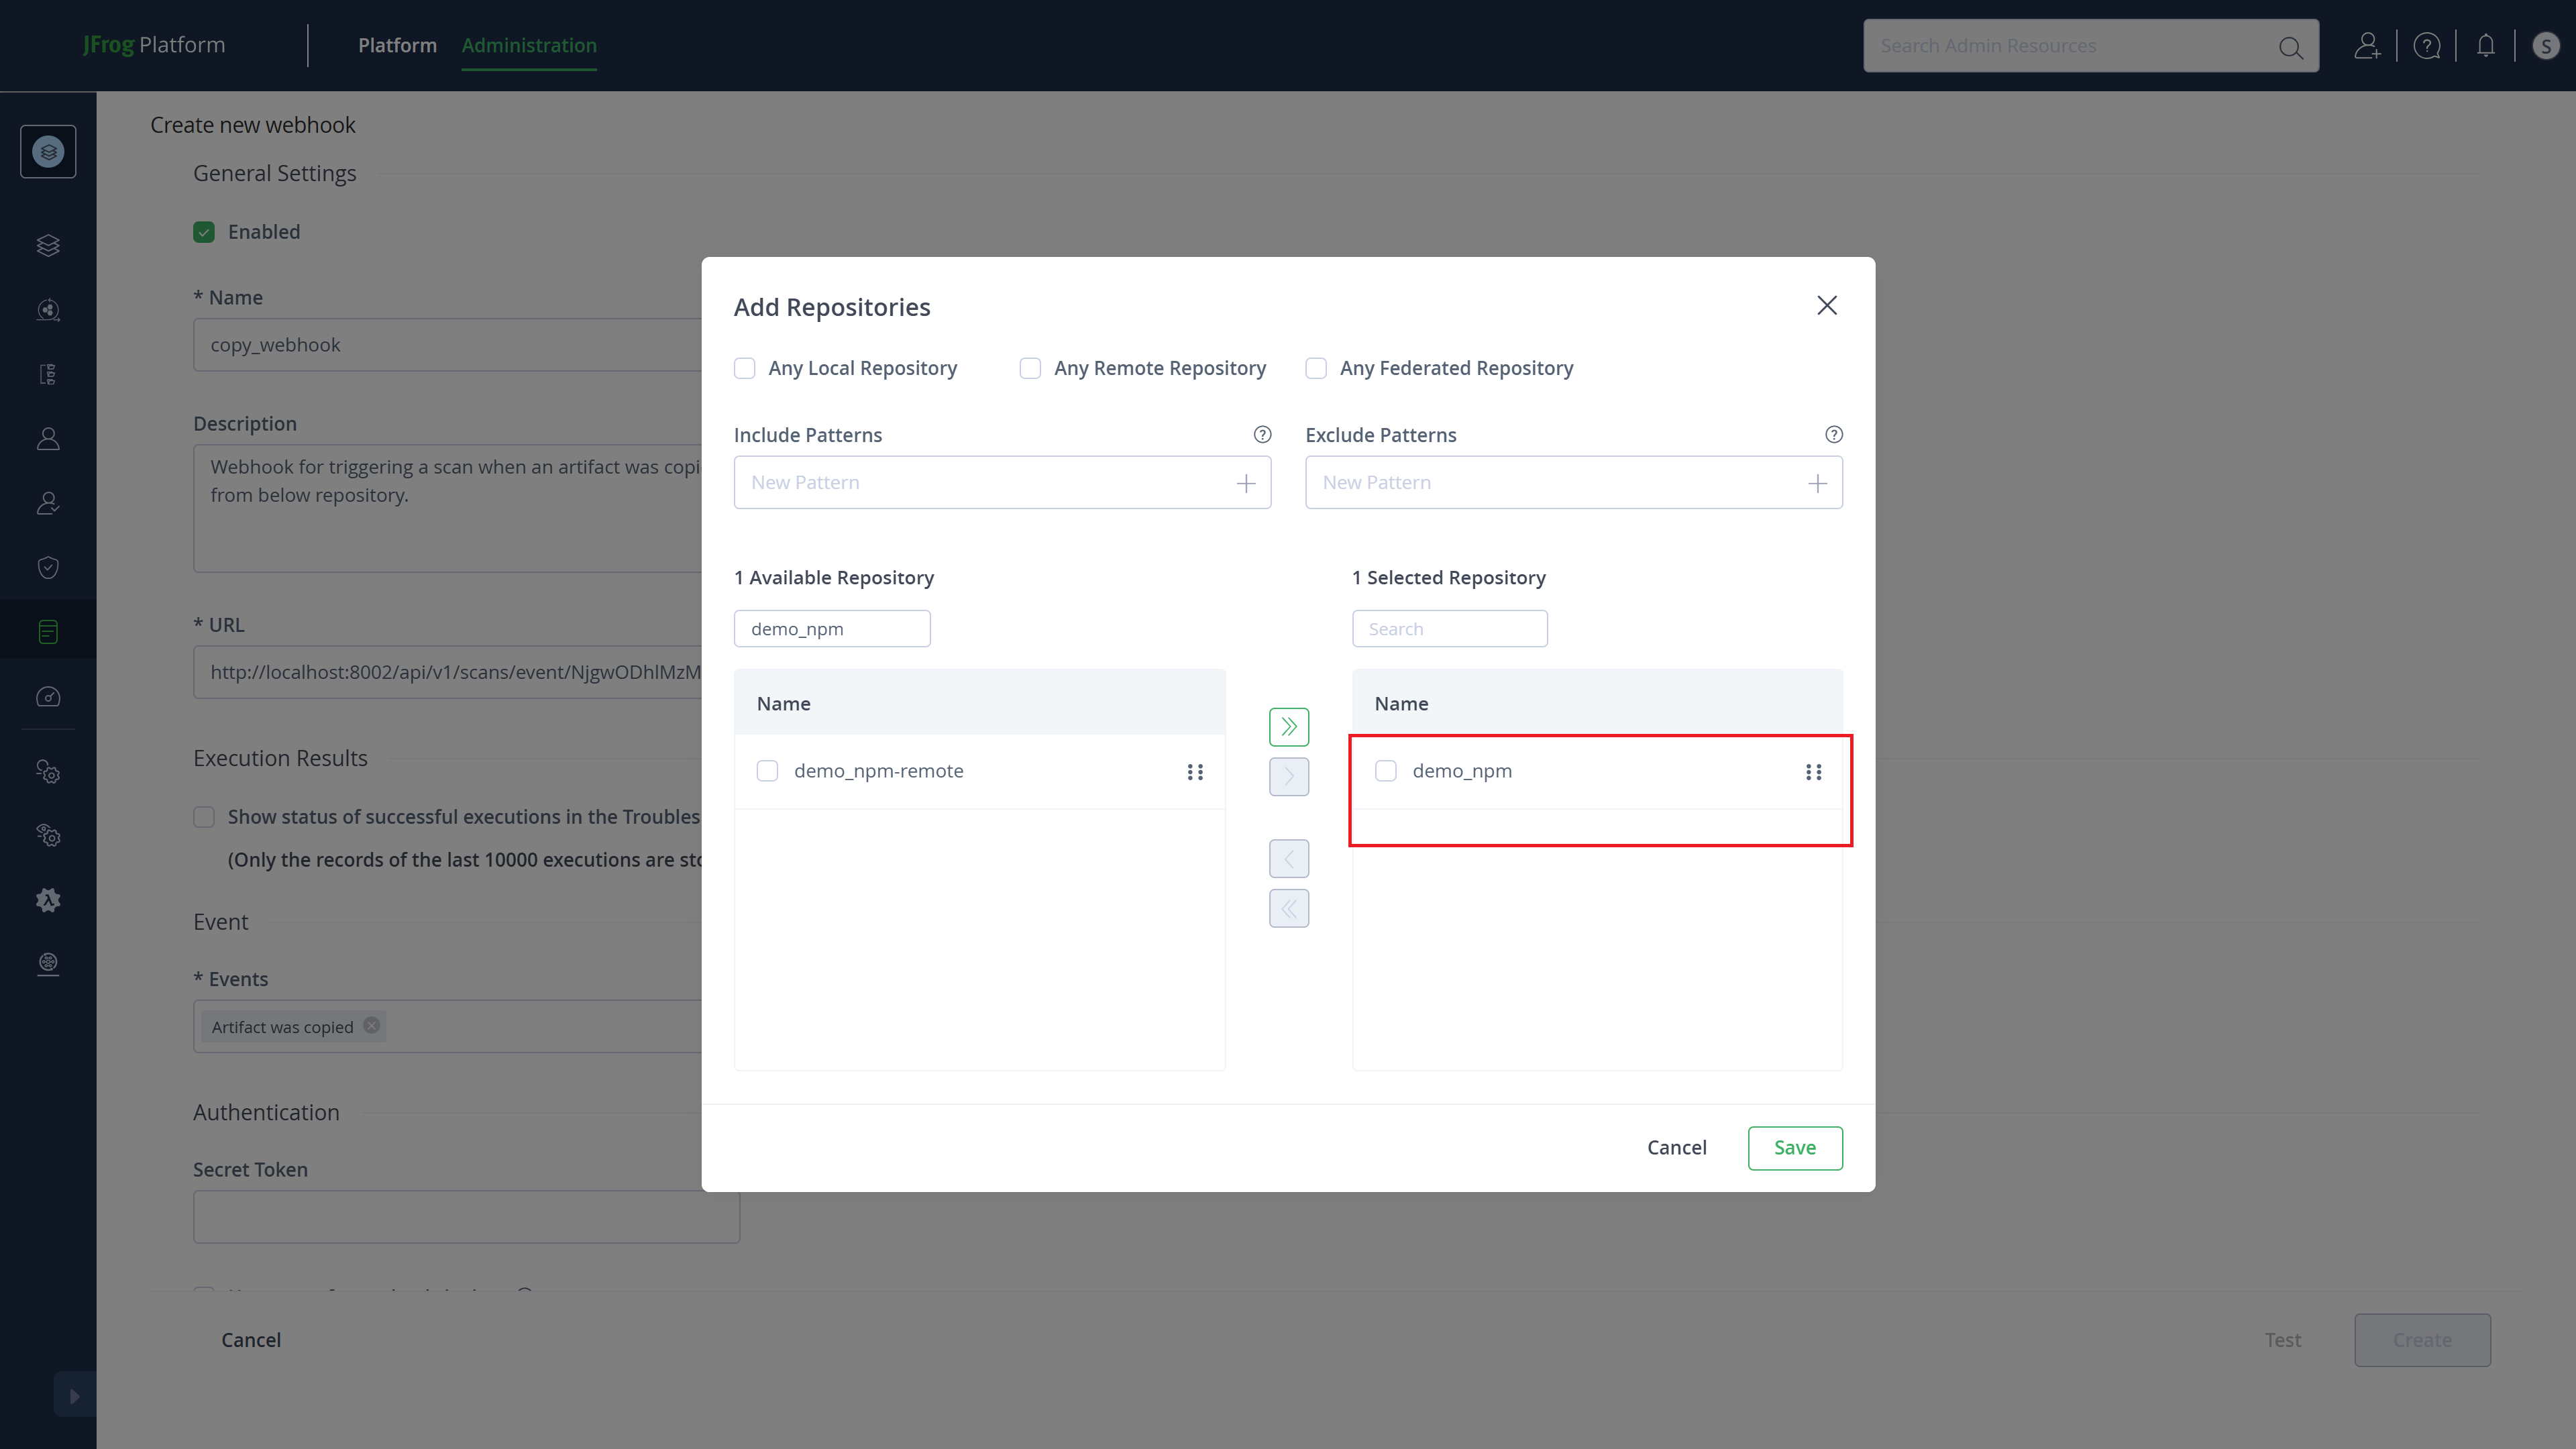
Task: Focus the Selected Repository search field
Action: 1449,629
